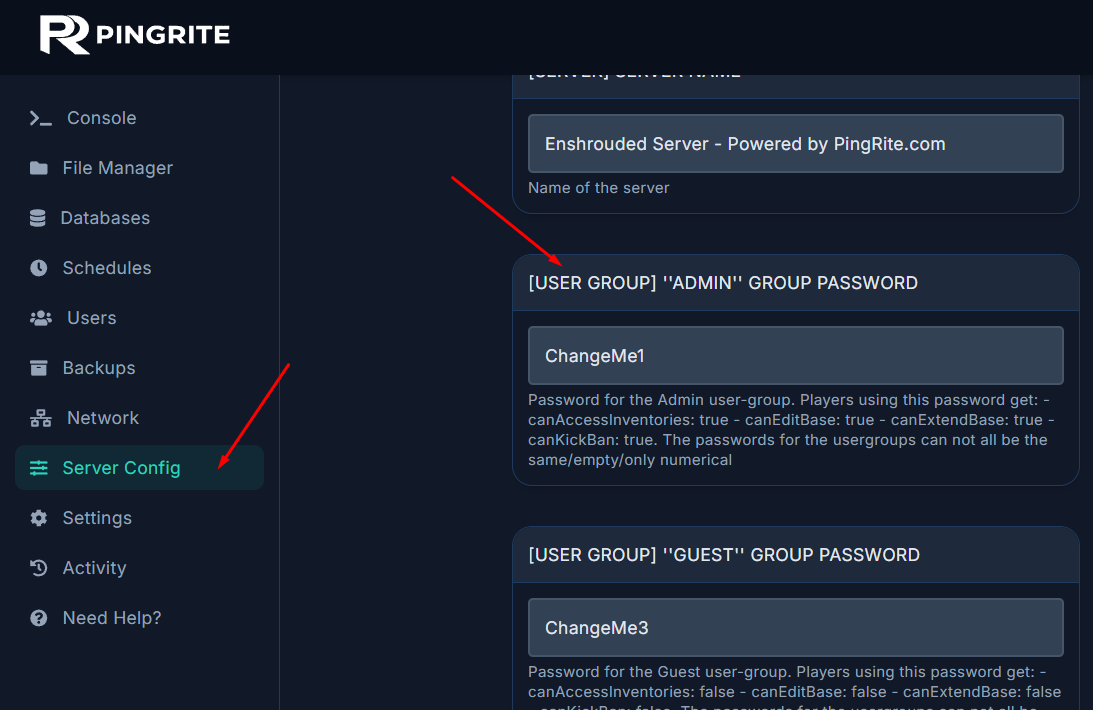
Task: Go to File Manager section
Action: [x=117, y=168]
